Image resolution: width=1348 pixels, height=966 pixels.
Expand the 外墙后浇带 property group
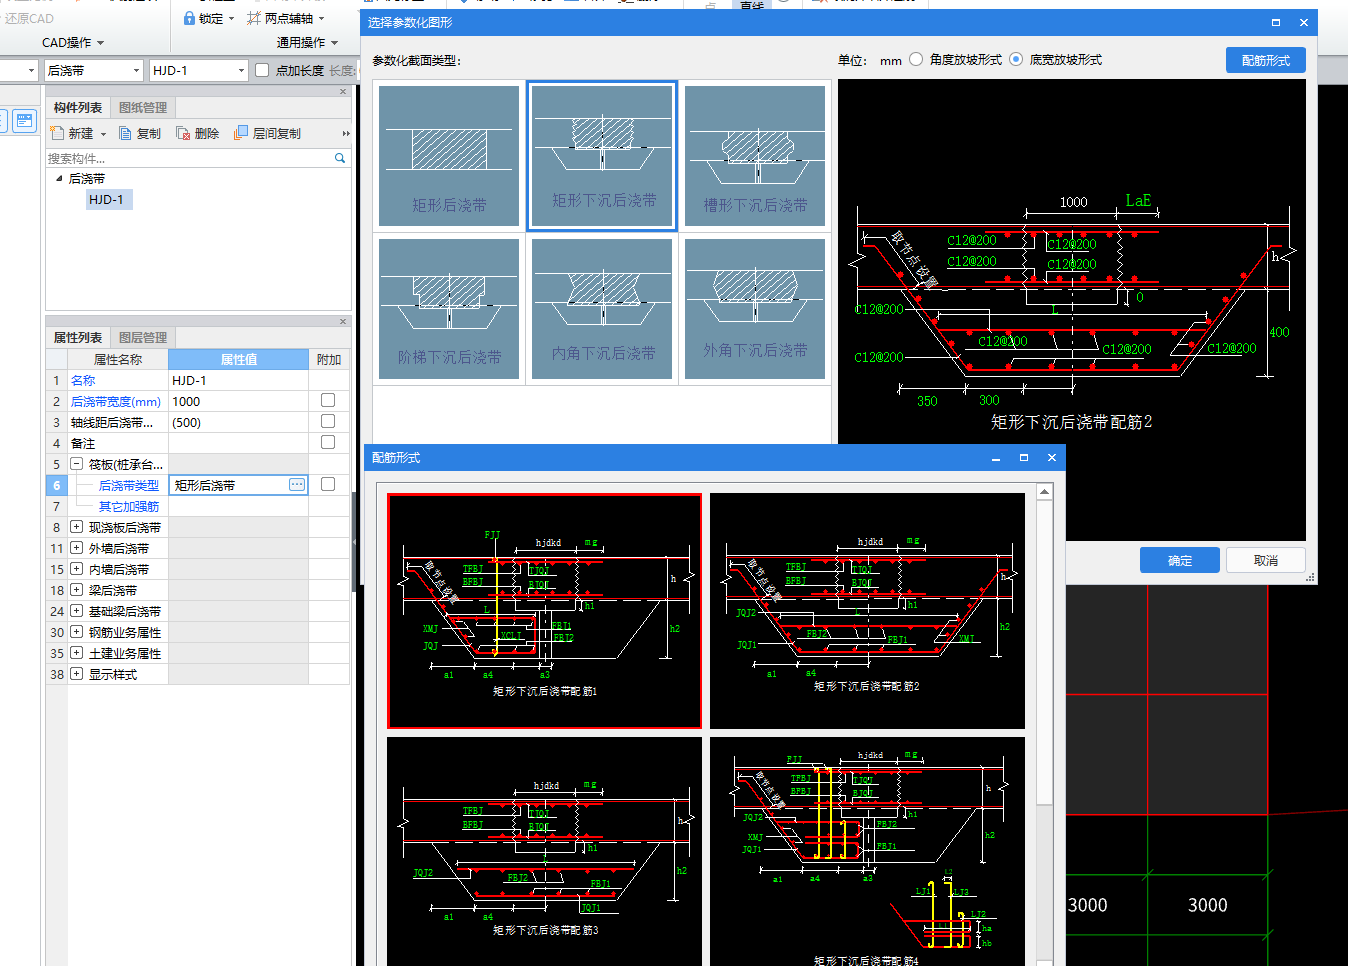point(76,548)
